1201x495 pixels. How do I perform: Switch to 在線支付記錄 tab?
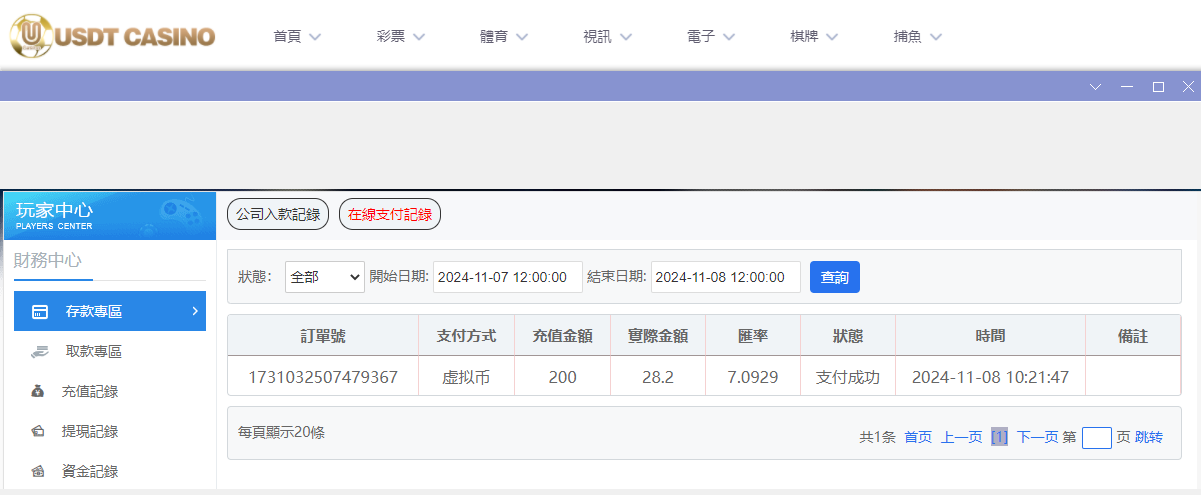click(390, 214)
